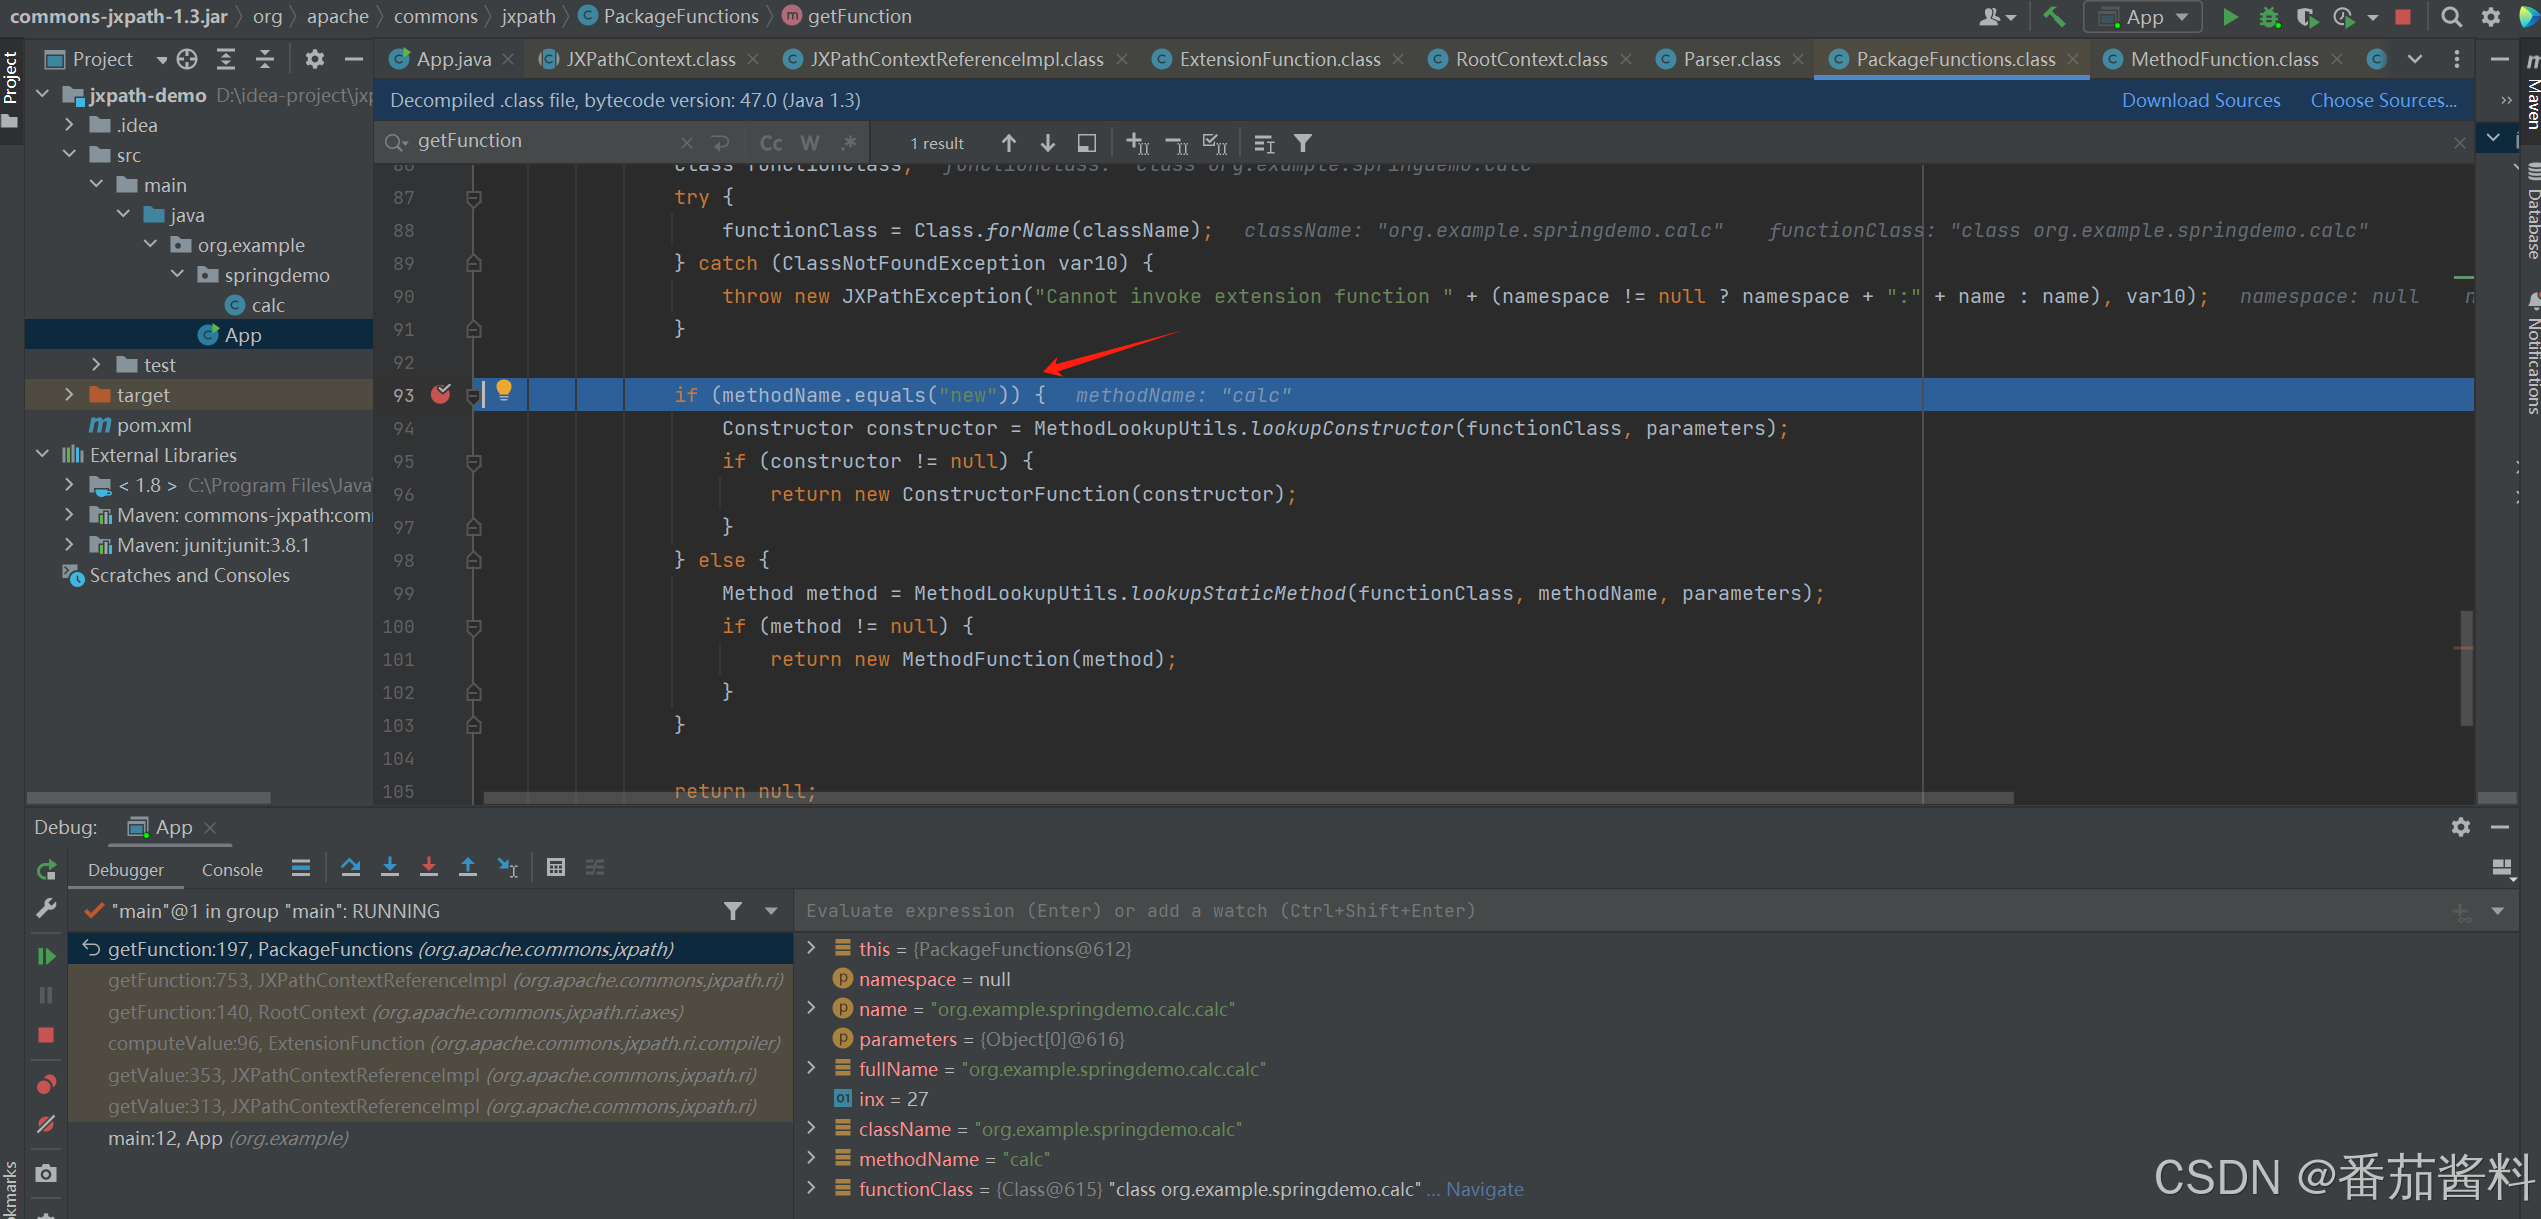This screenshot has width=2541, height=1219.
Task: Filter search results funnel icon
Action: point(1303,143)
